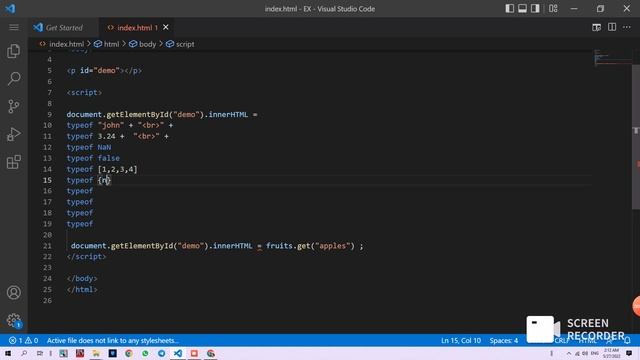Click the '<p id="demo"></p>' code on line 5
Viewport: 640px width, 360px height.
[x=104, y=71]
